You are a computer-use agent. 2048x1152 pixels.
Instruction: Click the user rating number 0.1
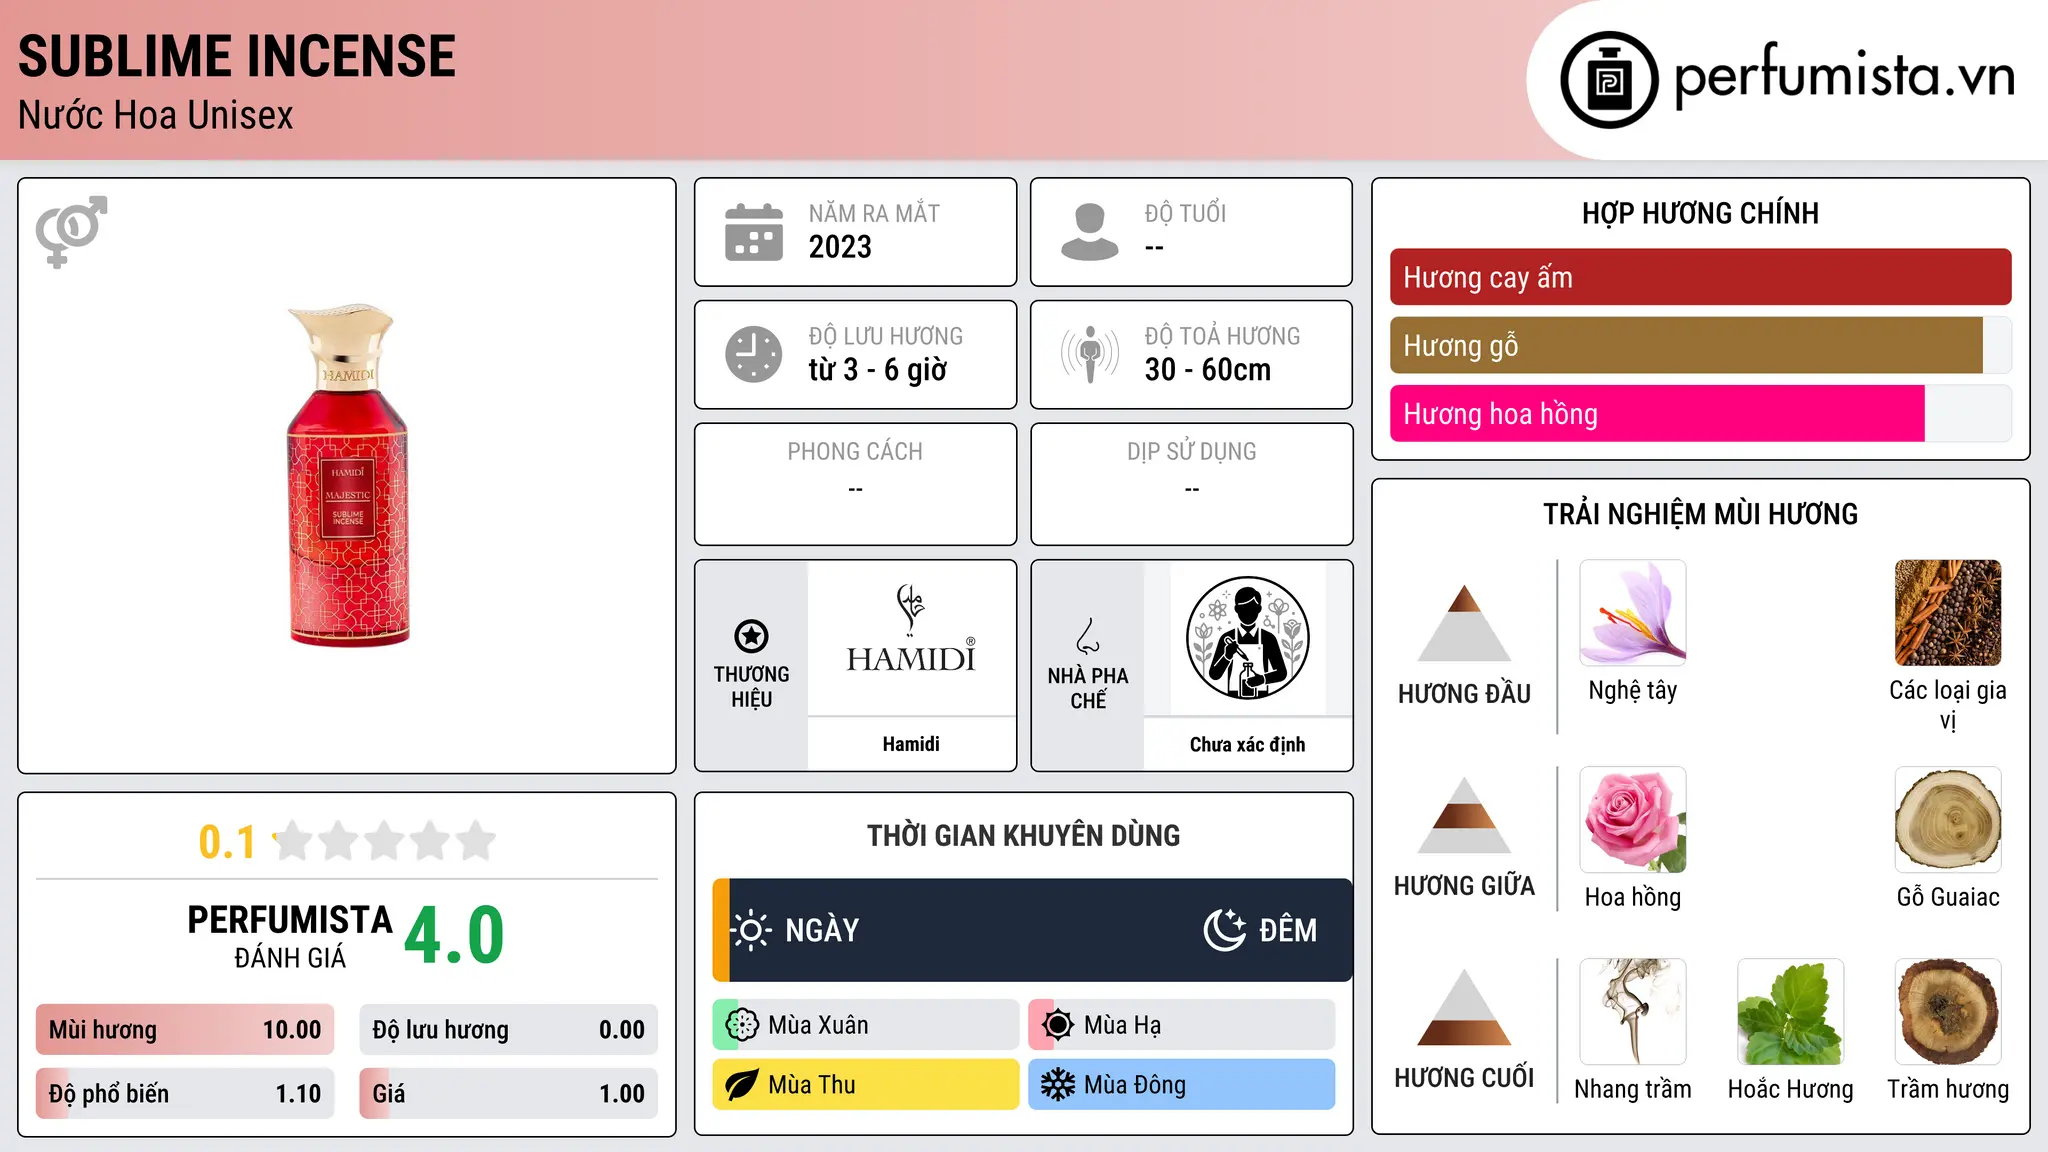227,842
